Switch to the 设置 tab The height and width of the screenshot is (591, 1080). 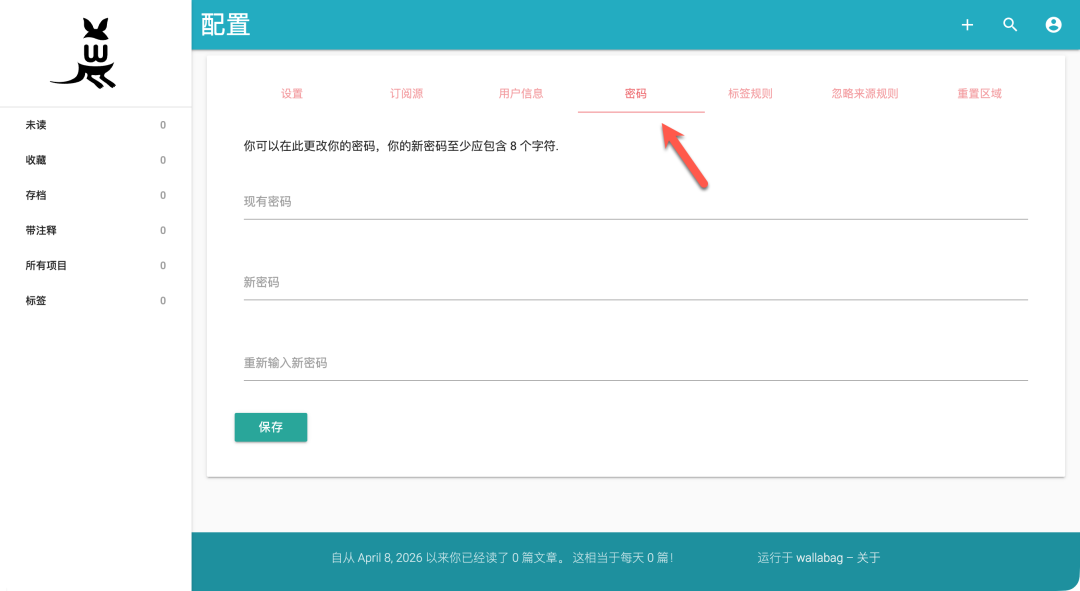(291, 94)
